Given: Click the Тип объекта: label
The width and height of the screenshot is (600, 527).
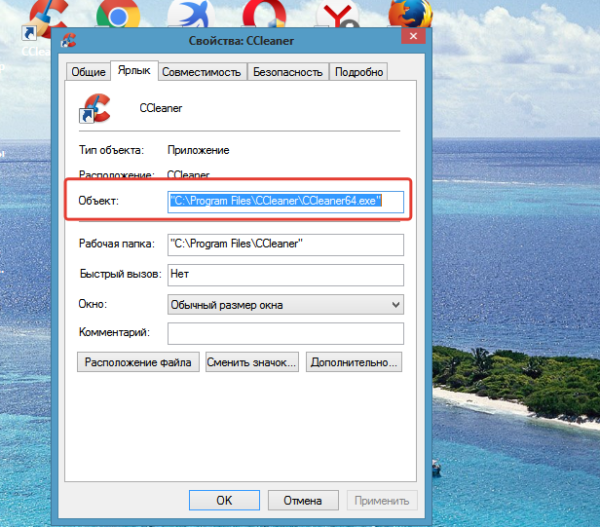Looking at the screenshot, I should pos(111,150).
